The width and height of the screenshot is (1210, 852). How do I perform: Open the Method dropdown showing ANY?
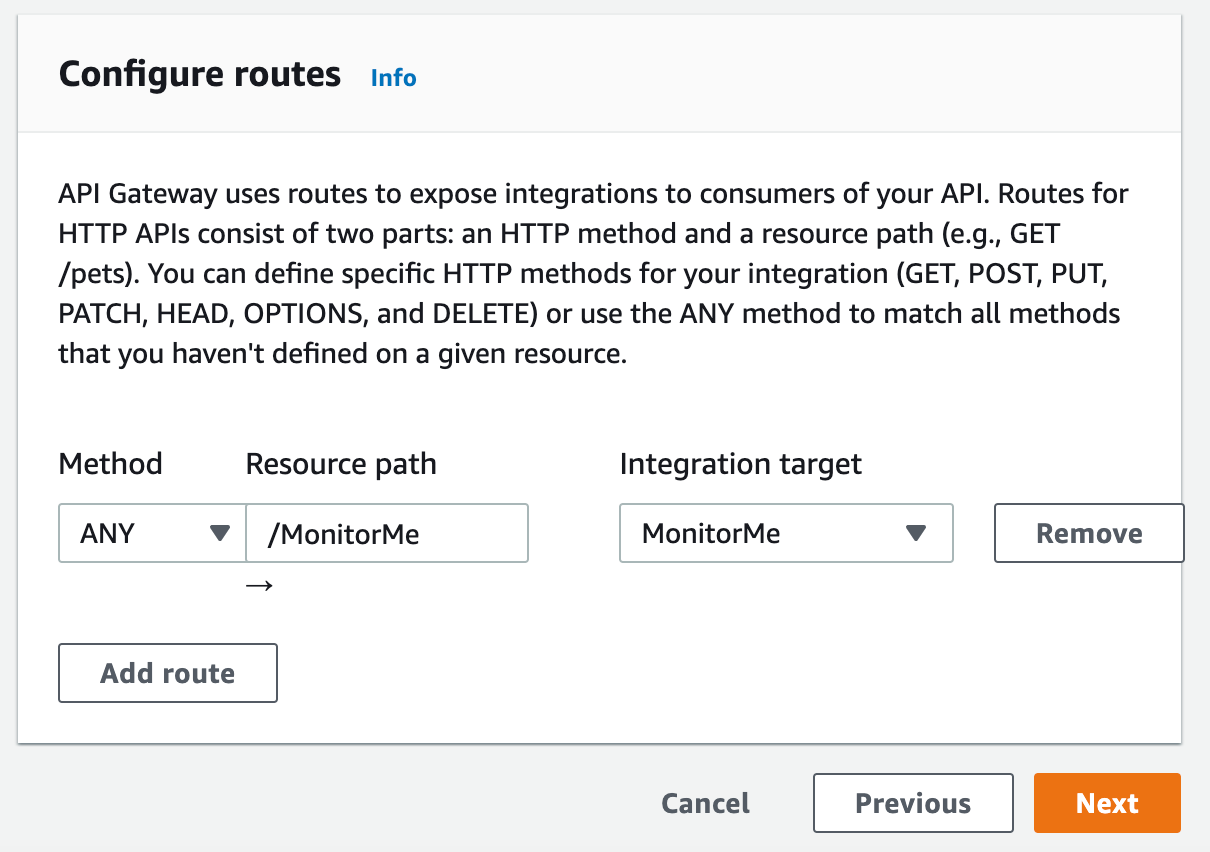(x=152, y=533)
